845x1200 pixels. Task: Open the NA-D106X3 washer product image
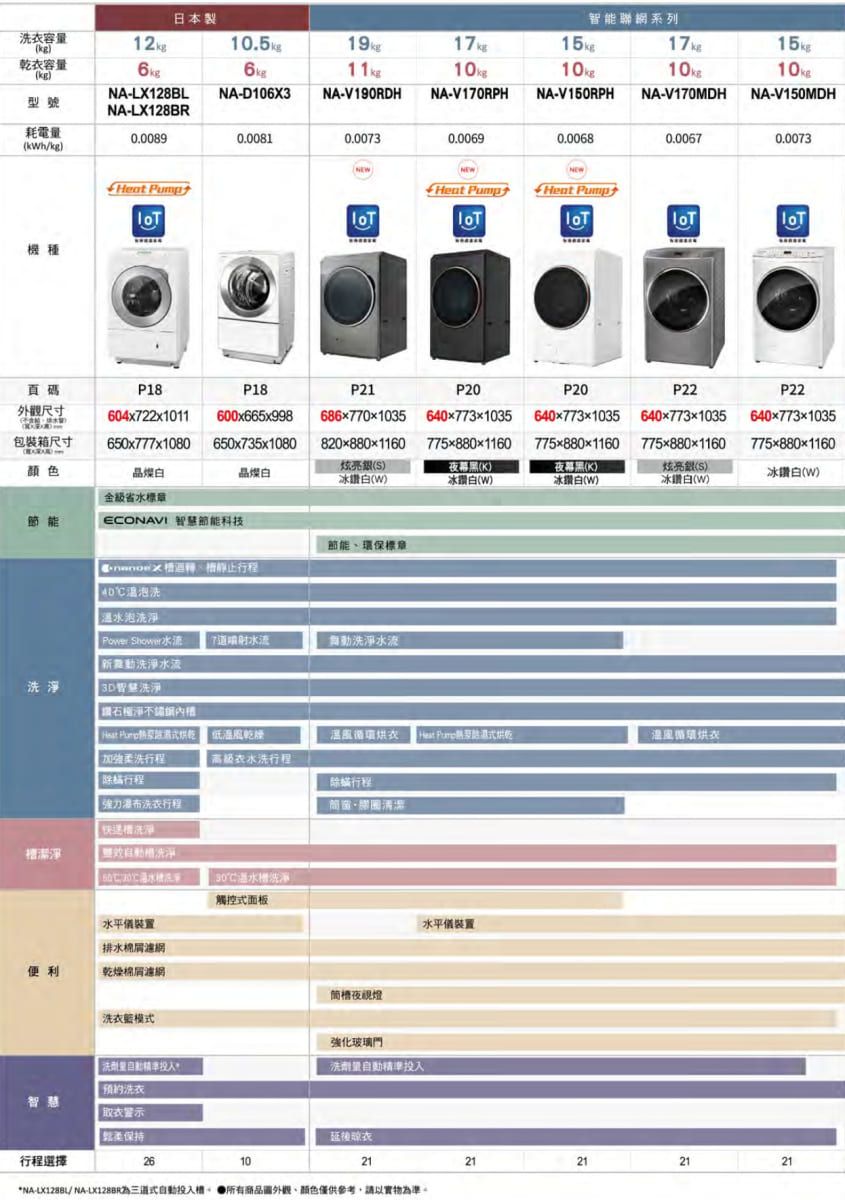pos(256,306)
